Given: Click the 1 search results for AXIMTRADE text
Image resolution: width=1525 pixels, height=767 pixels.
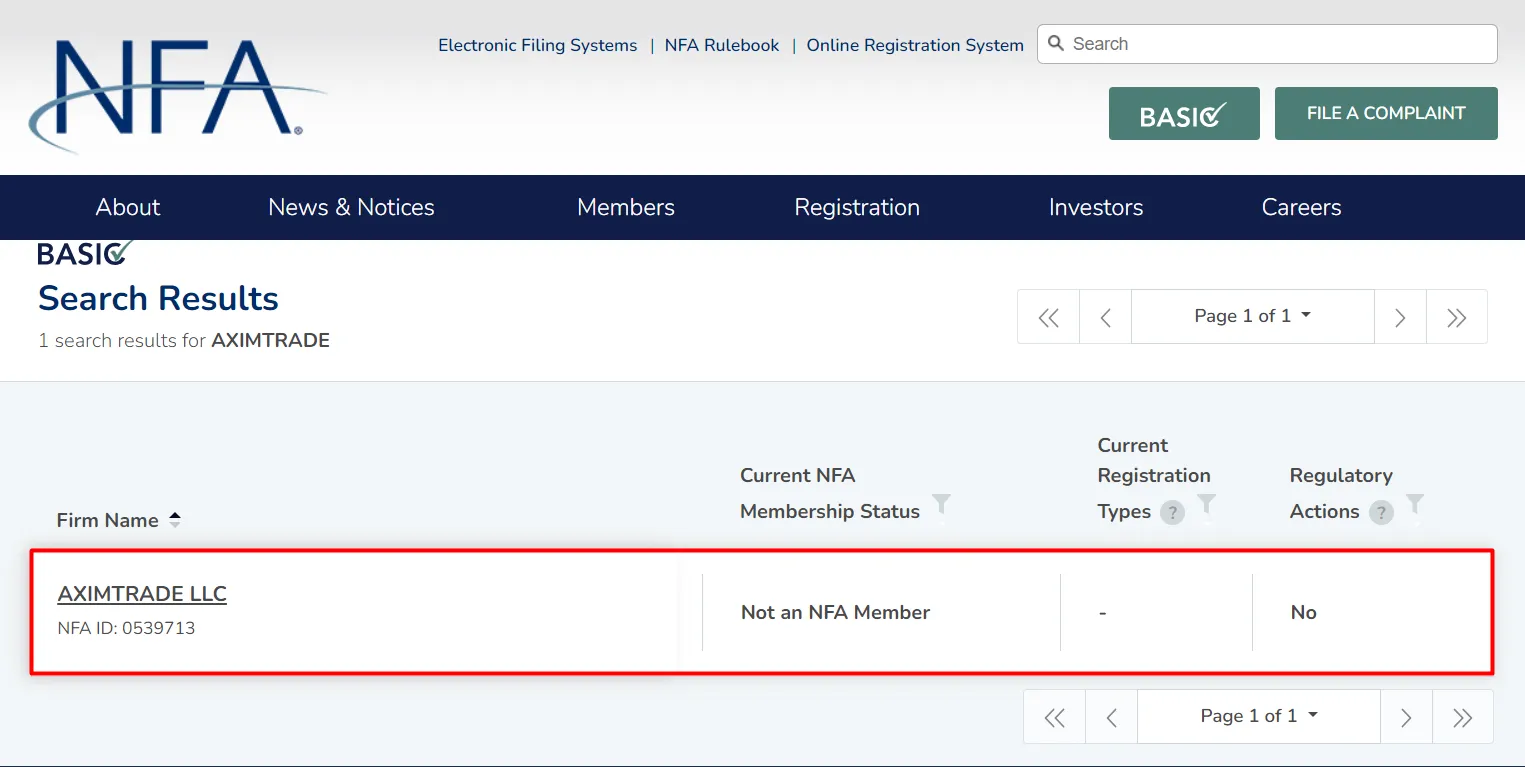Looking at the screenshot, I should click(x=184, y=340).
